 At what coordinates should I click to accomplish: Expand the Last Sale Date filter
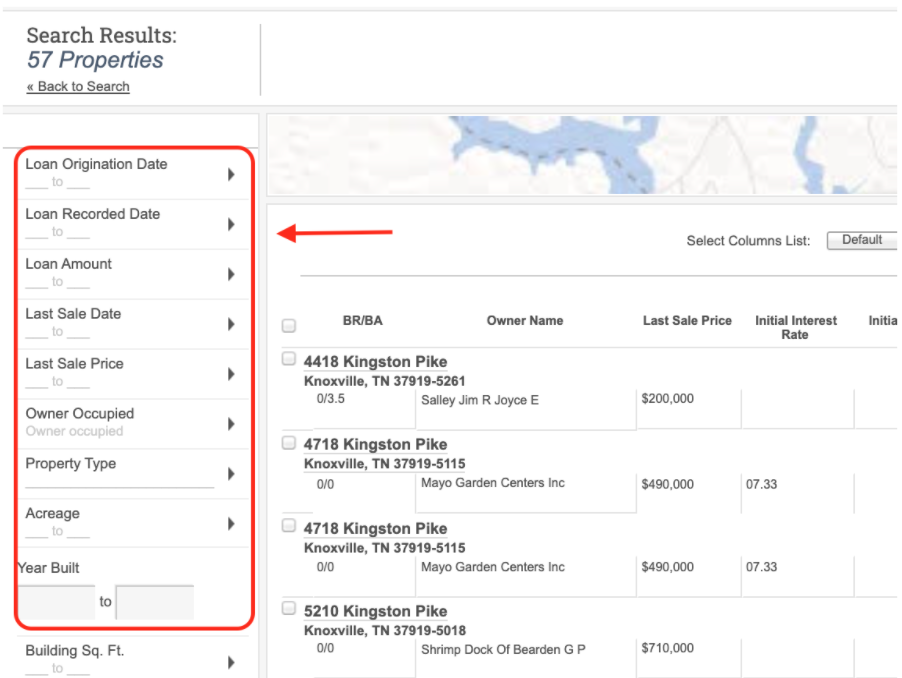point(231,323)
